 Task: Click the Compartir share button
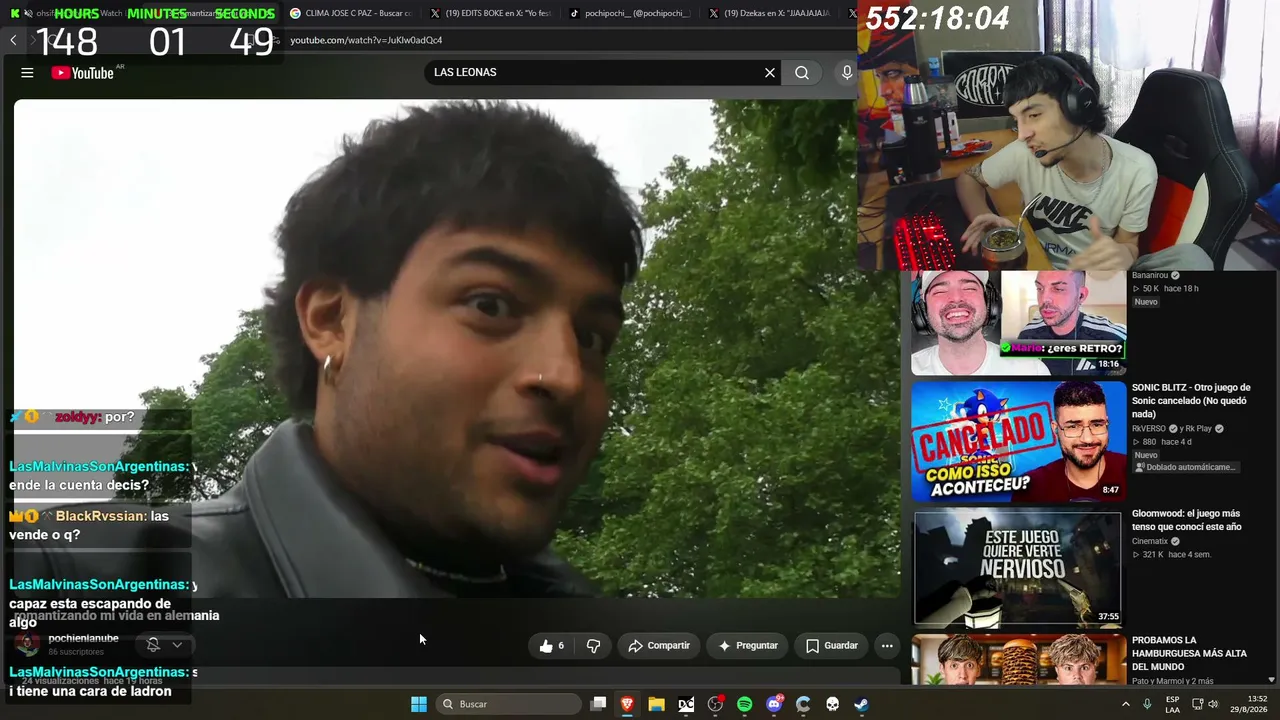(659, 646)
